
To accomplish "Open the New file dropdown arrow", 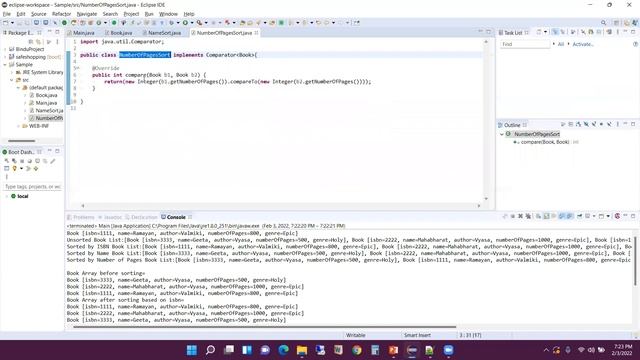I will pyautogui.click(x=12, y=23).
